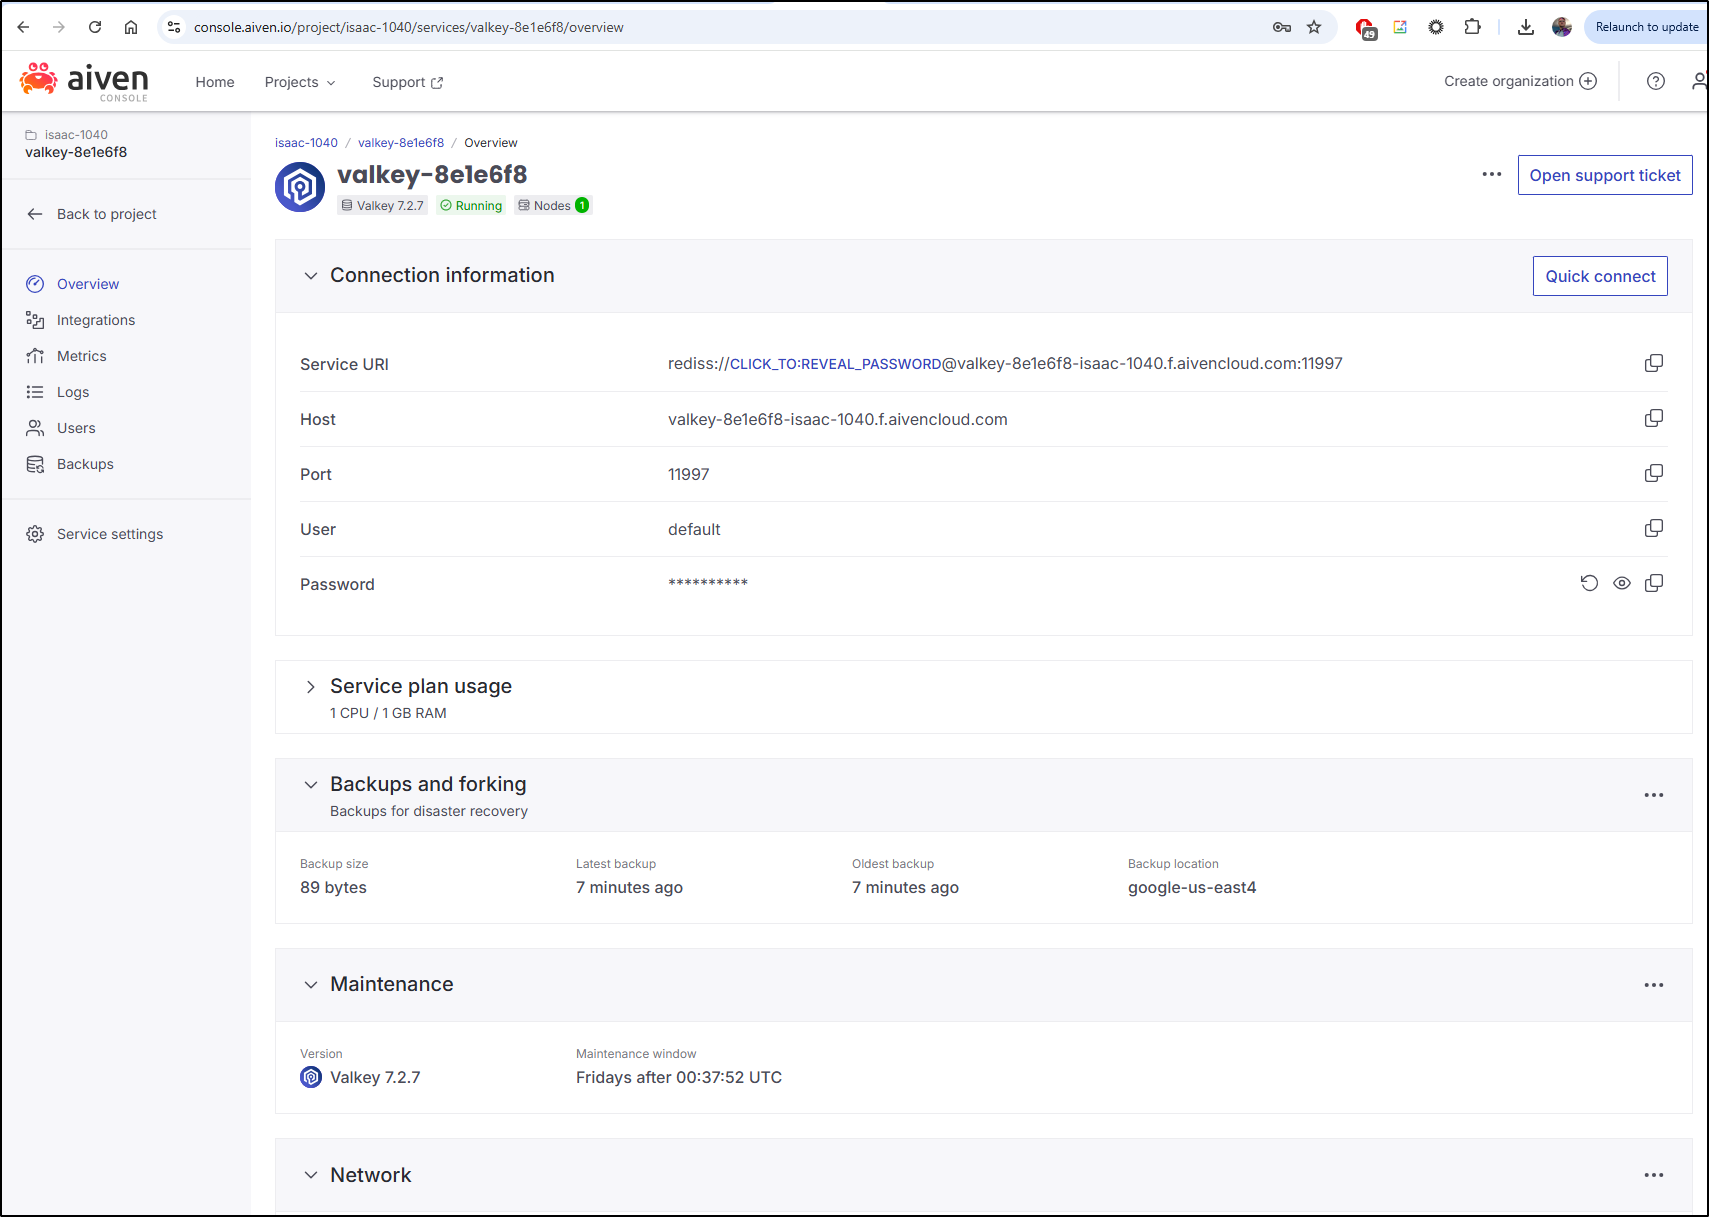
Task: Open Maintenance section more options
Action: (1654, 985)
